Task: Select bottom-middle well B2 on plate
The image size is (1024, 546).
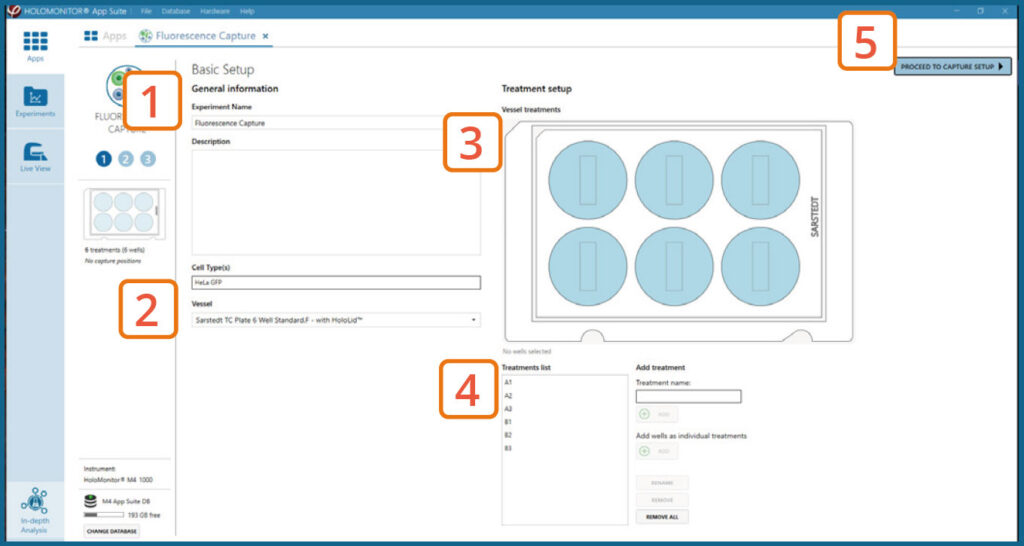Action: (x=674, y=266)
